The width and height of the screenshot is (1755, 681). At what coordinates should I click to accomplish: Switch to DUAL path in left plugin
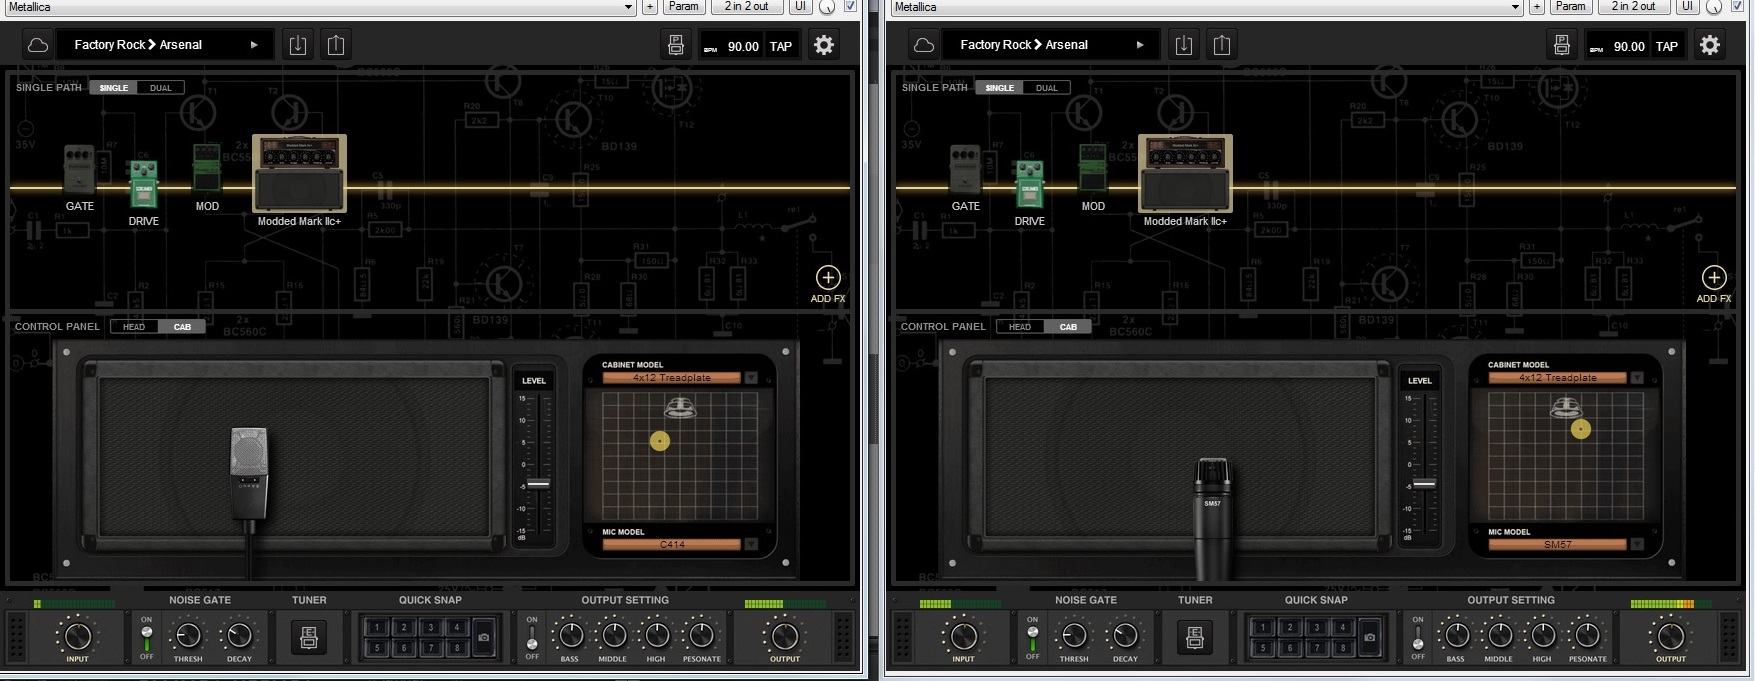click(161, 88)
